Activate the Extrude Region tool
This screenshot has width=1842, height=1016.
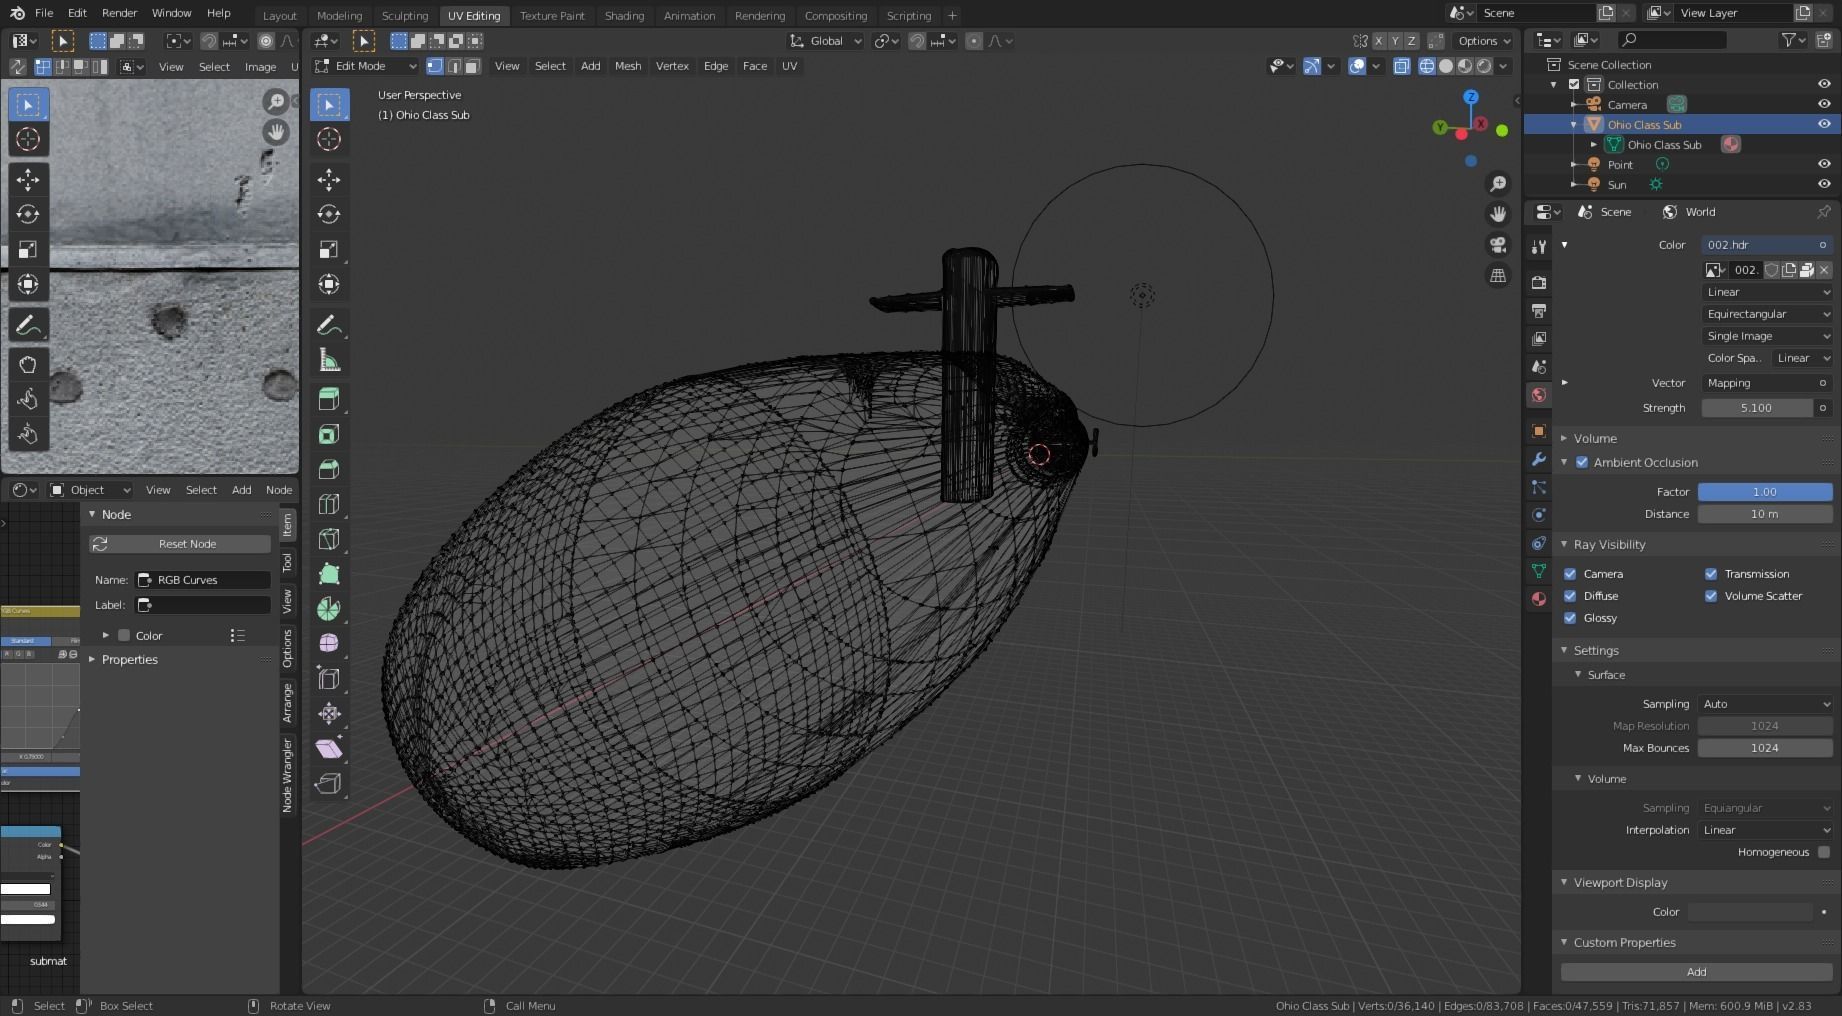click(329, 399)
